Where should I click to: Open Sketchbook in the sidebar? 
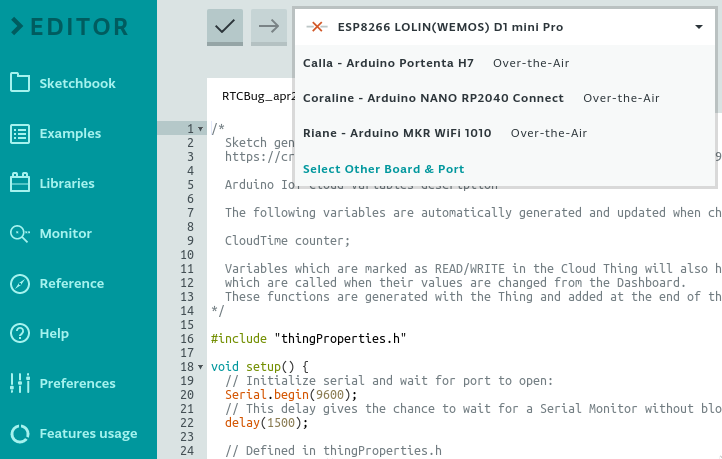[x=77, y=83]
